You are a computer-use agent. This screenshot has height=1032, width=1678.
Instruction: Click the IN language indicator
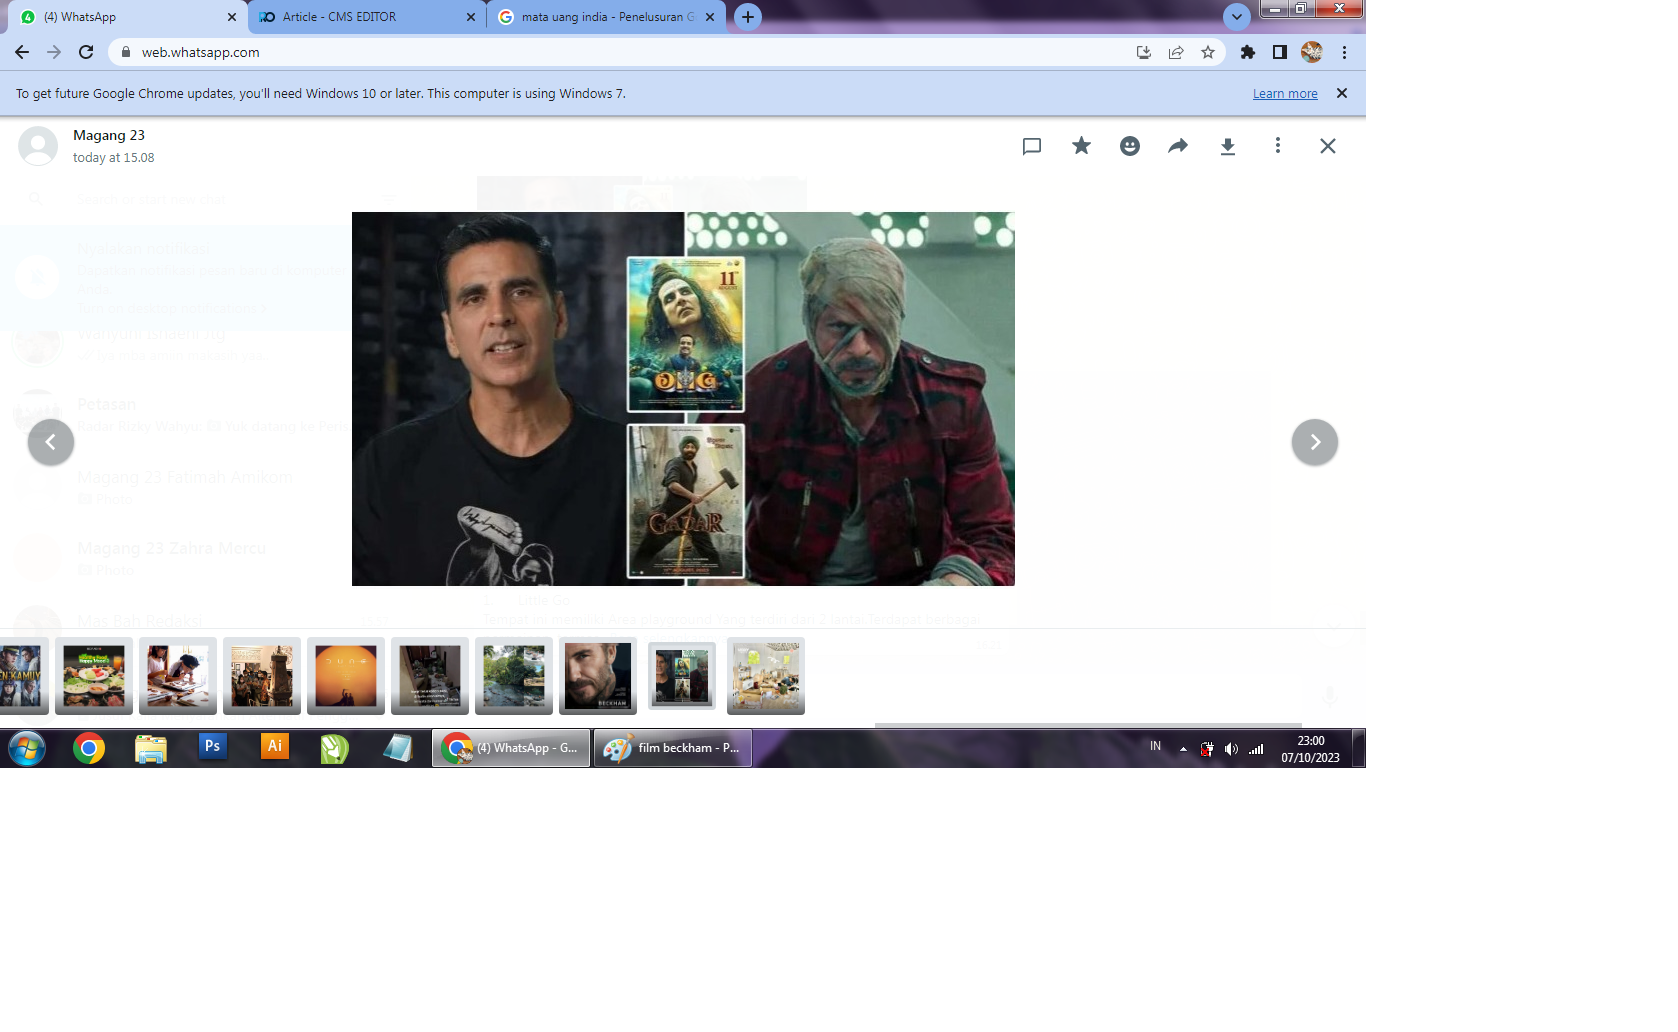[1155, 746]
